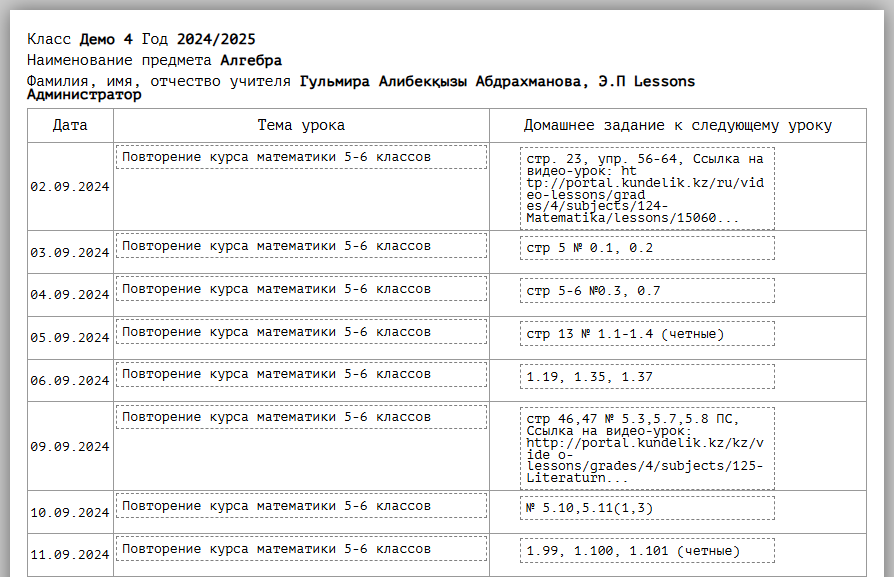Click homework field starting 'стр 46,47 № 5.3'
Screen dimensions: 894x577
tap(647, 448)
